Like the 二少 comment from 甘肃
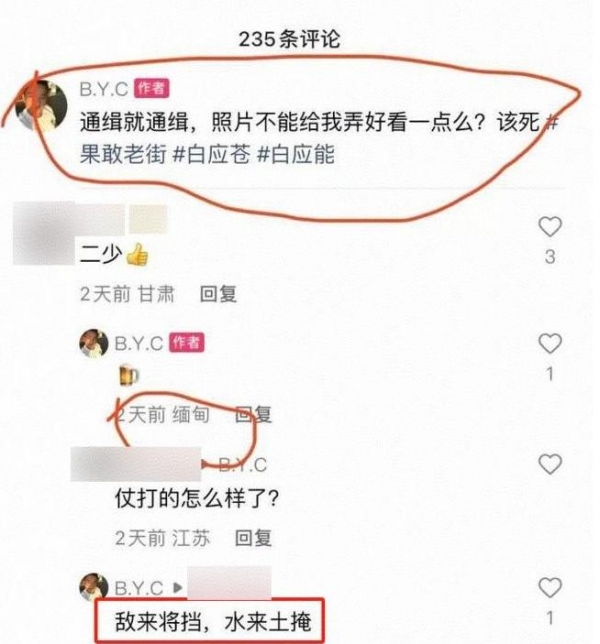600x644 pixels. (550, 227)
